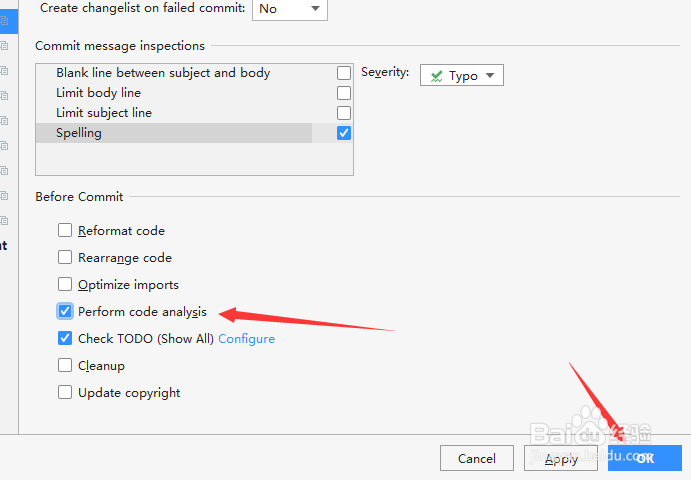Select the Spelling inspection row

click(x=194, y=133)
